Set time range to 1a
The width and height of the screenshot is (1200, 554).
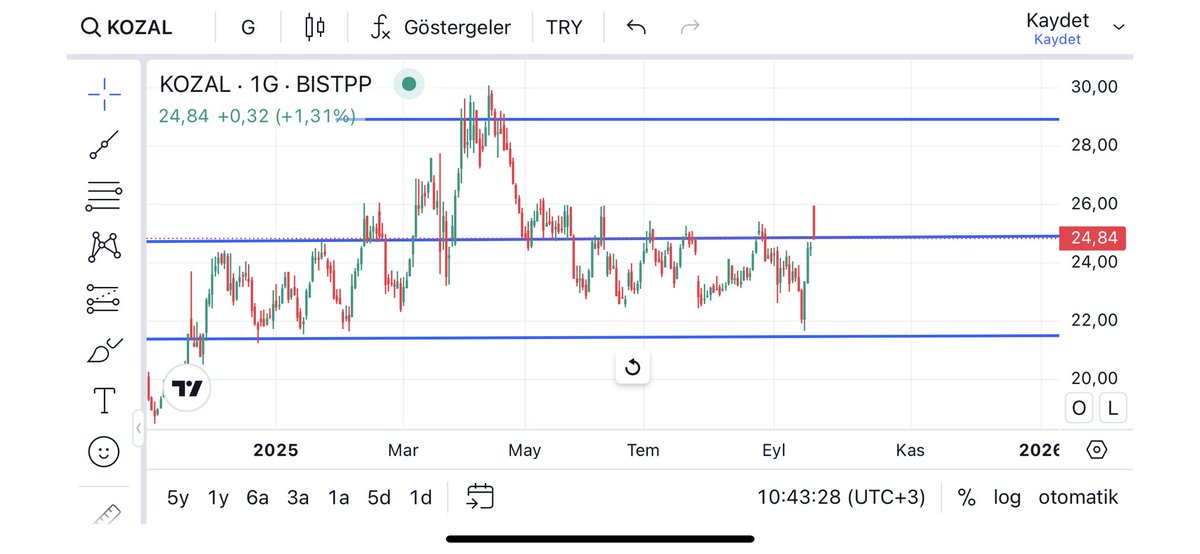[338, 497]
